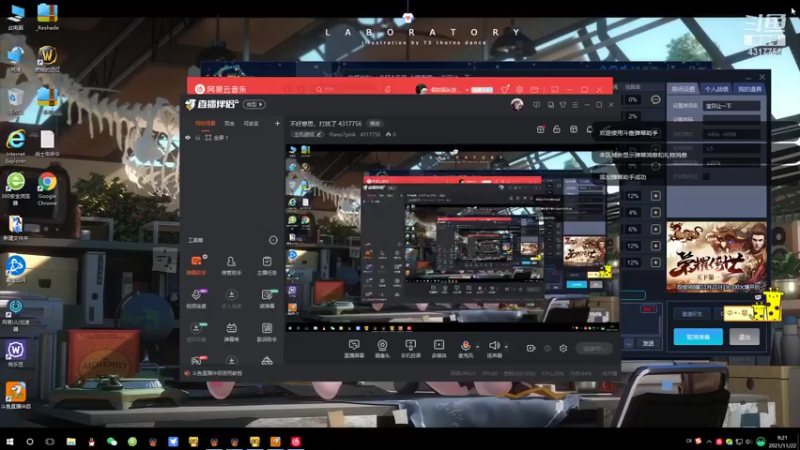Viewport: 800px width, 450px height.
Task: Click the lock icon above preview
Action: pos(557,130)
